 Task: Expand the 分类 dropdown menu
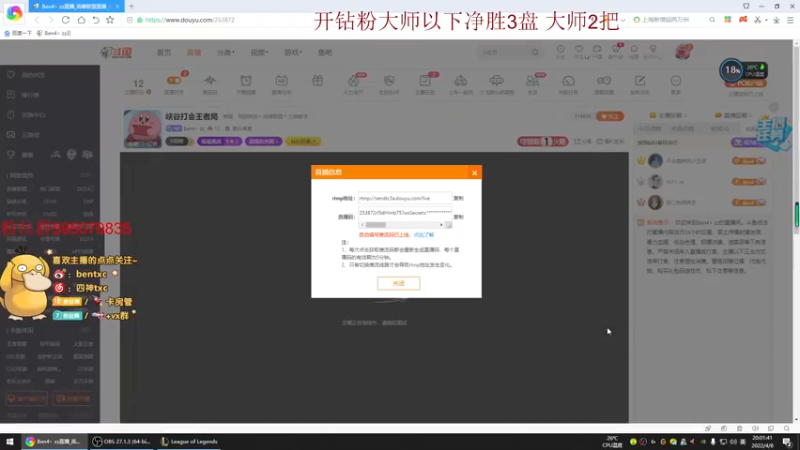[x=226, y=53]
